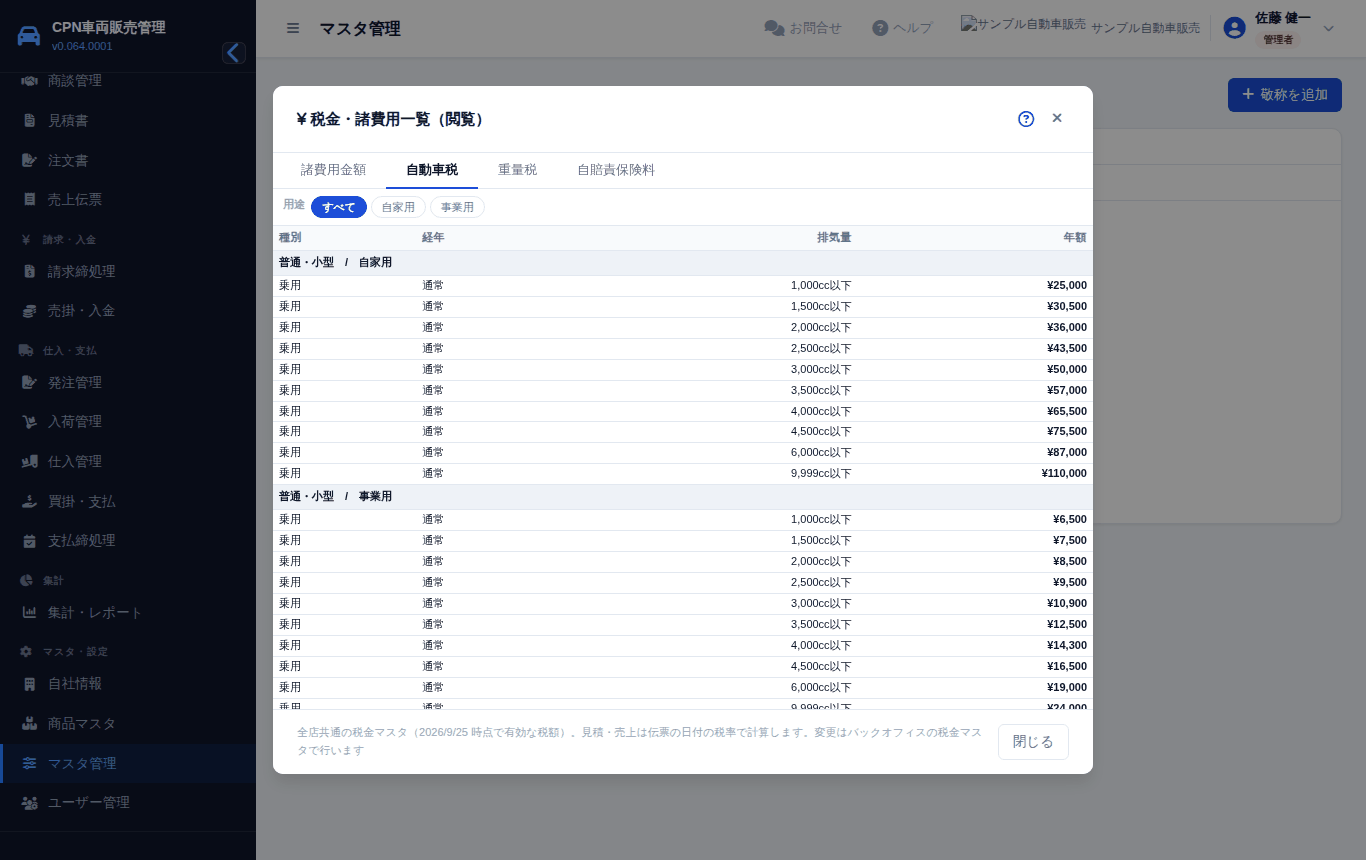Click the 排気量 column header
Image resolution: width=1366 pixels, height=860 pixels.
coord(834,238)
